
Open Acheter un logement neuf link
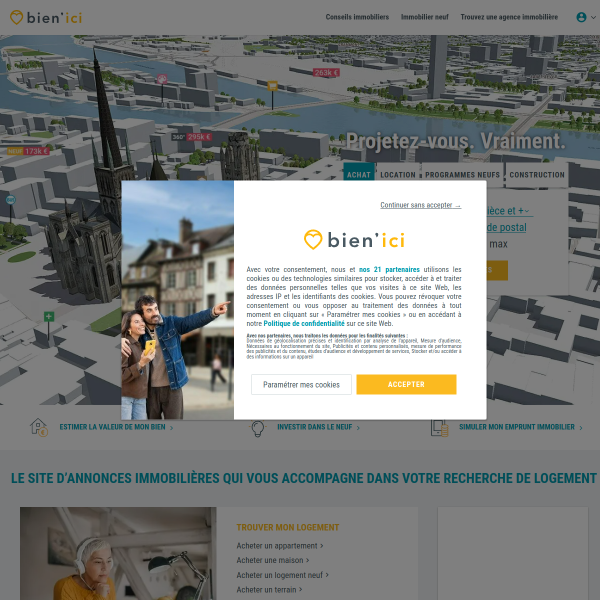pyautogui.click(x=282, y=575)
